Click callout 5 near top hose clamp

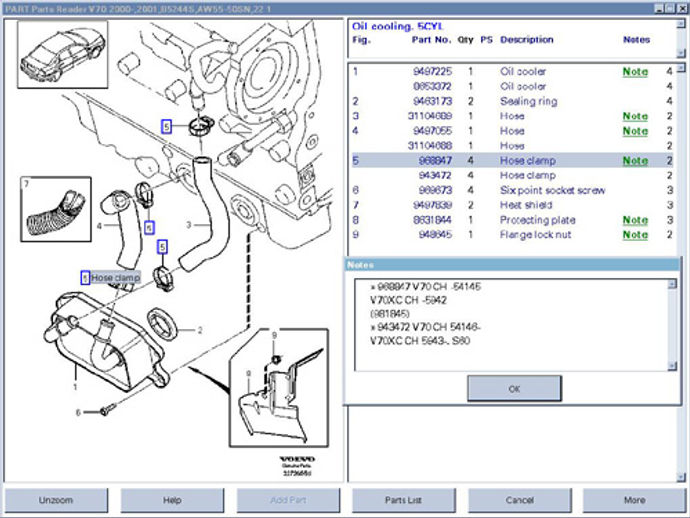tap(166, 127)
